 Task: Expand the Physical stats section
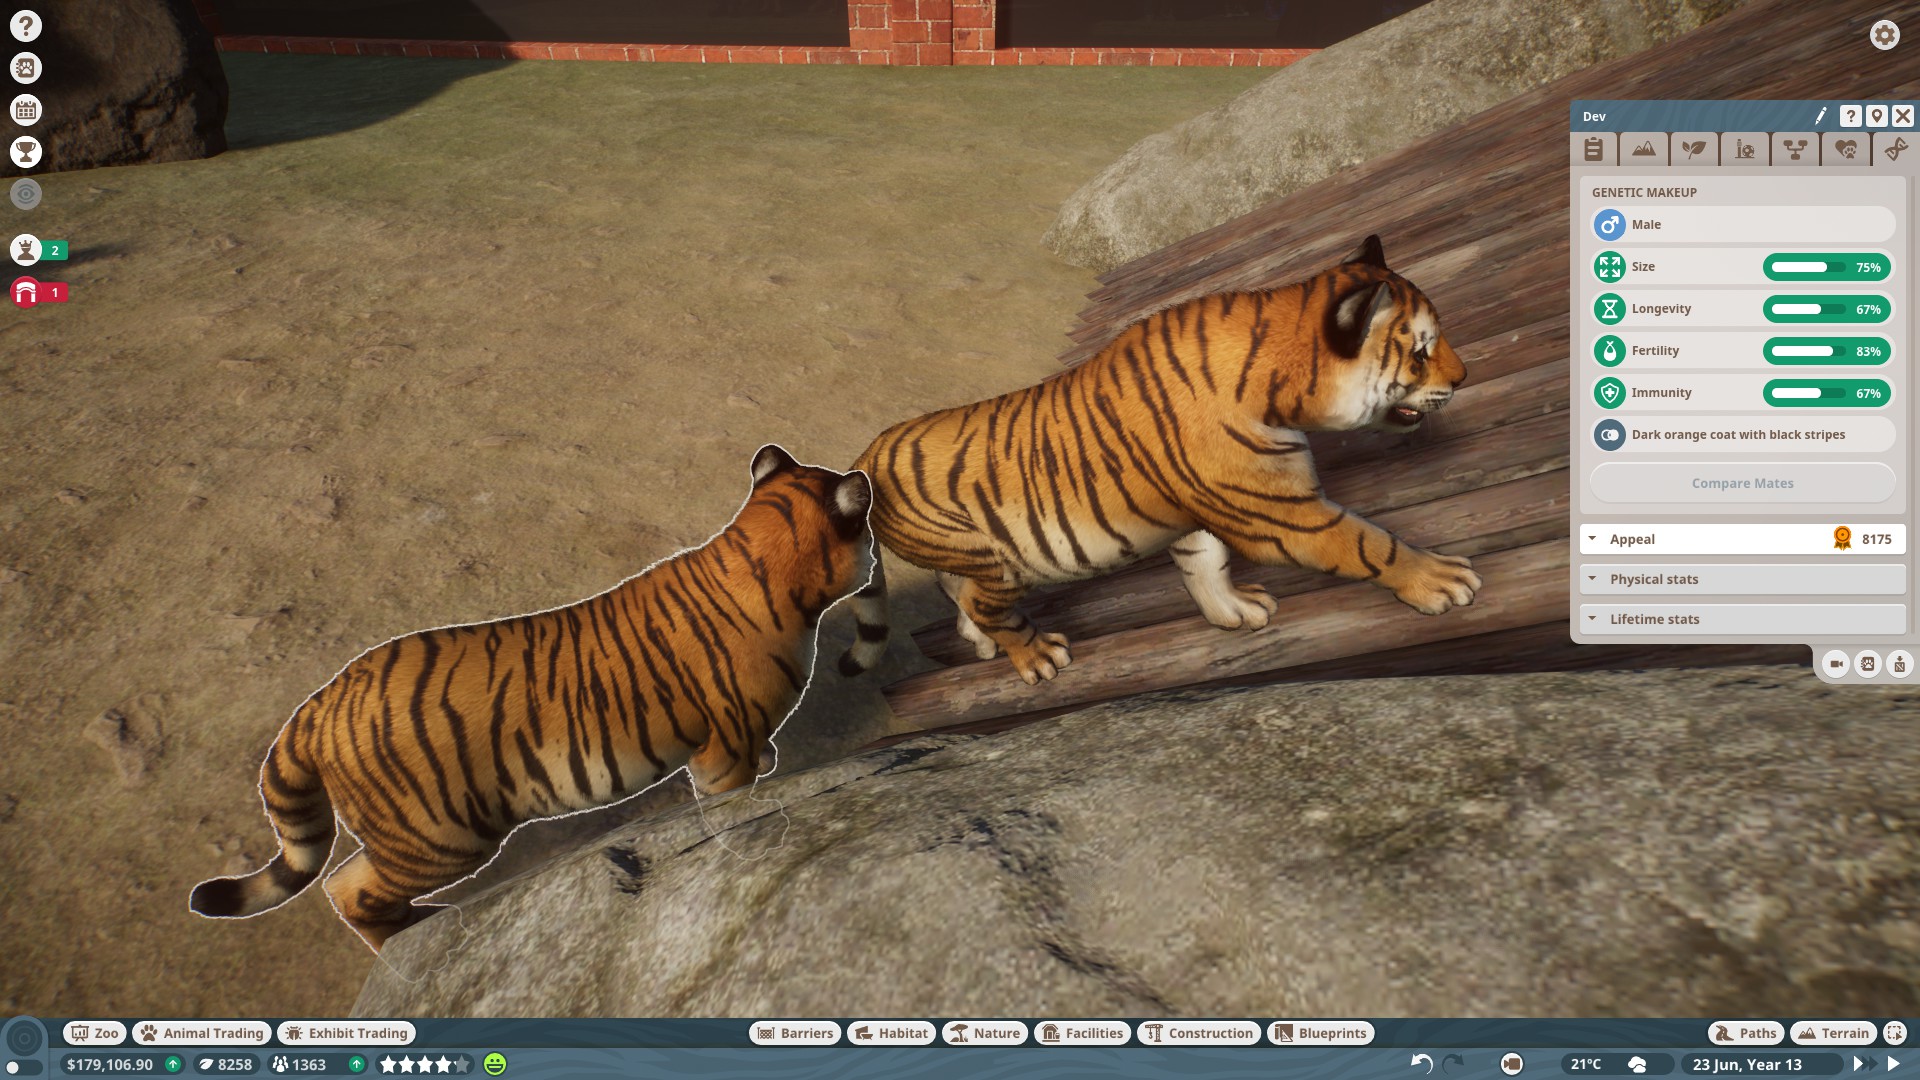[x=1742, y=579]
